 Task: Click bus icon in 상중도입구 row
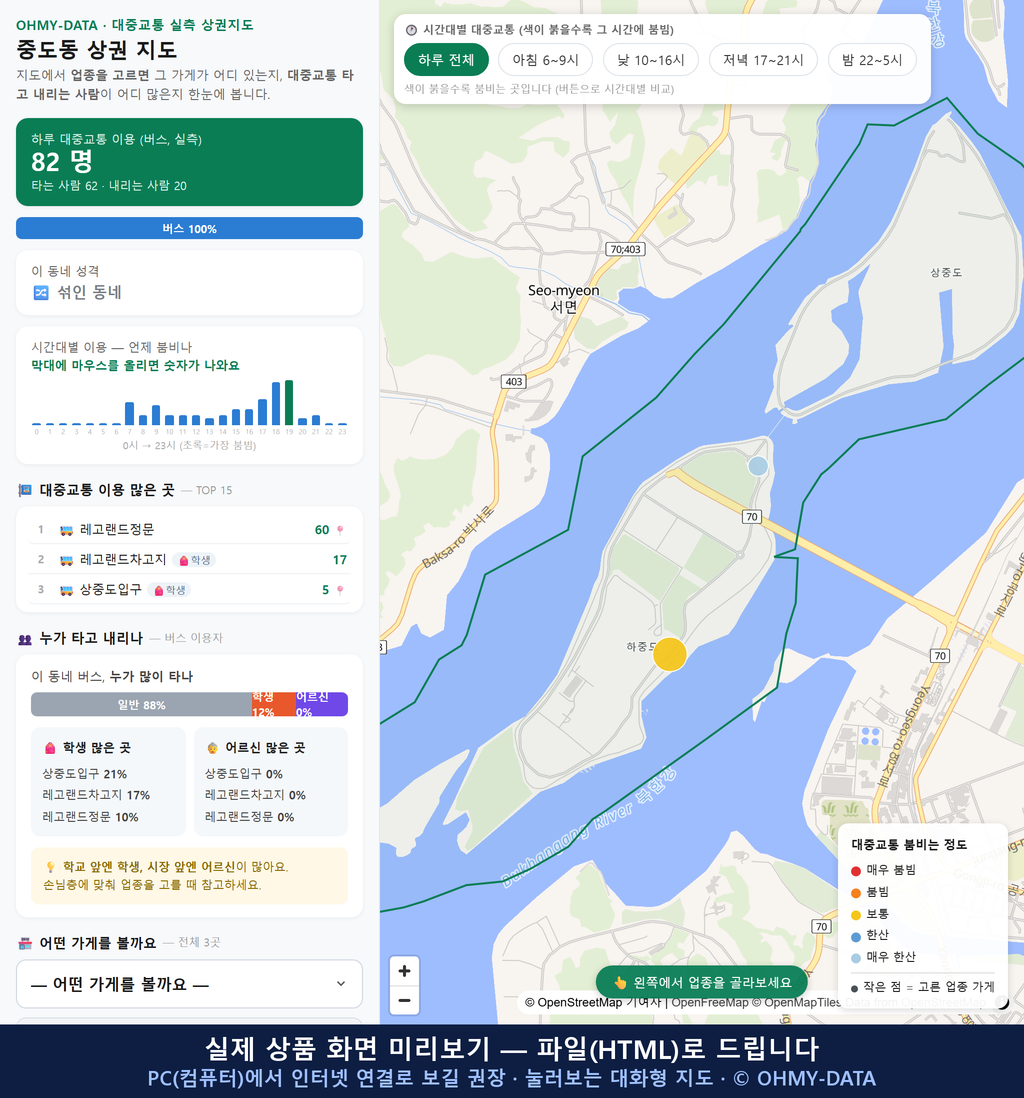click(67, 590)
